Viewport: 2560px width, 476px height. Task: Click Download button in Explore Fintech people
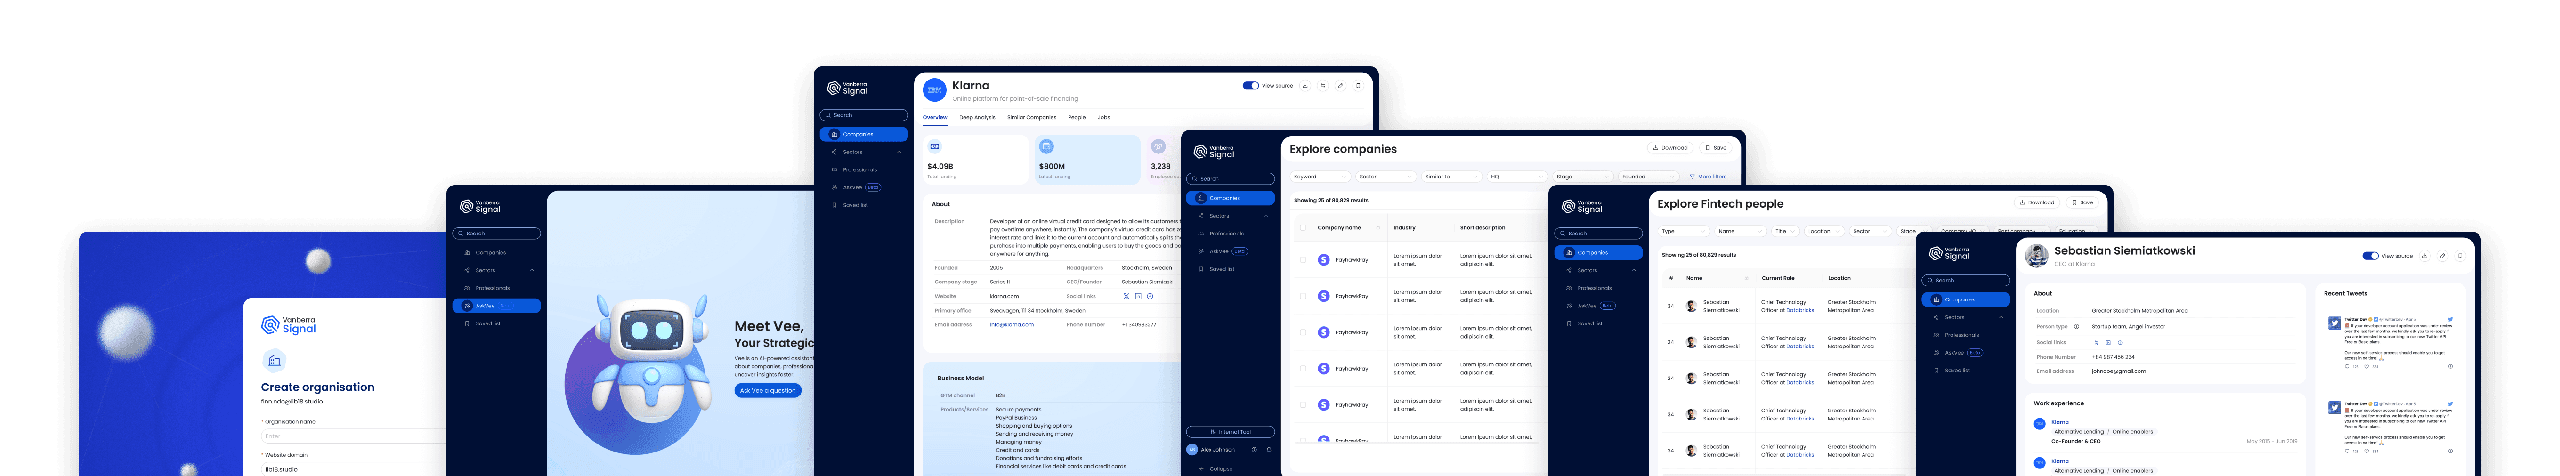click(2037, 203)
